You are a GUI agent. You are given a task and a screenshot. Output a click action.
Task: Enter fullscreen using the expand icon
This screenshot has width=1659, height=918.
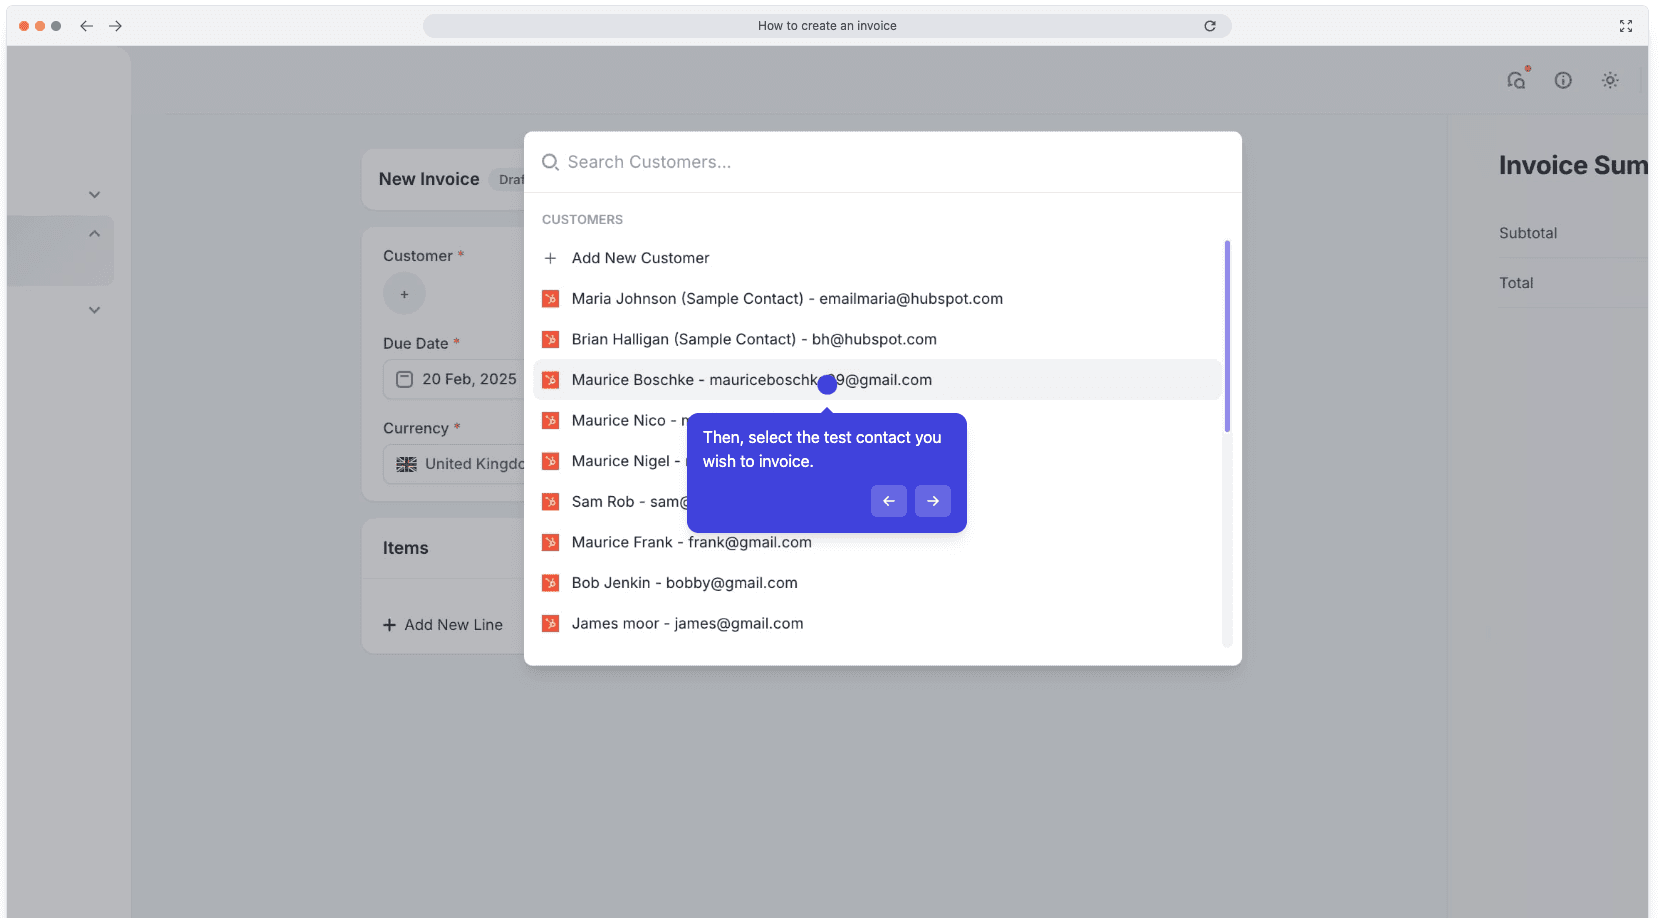point(1626,26)
